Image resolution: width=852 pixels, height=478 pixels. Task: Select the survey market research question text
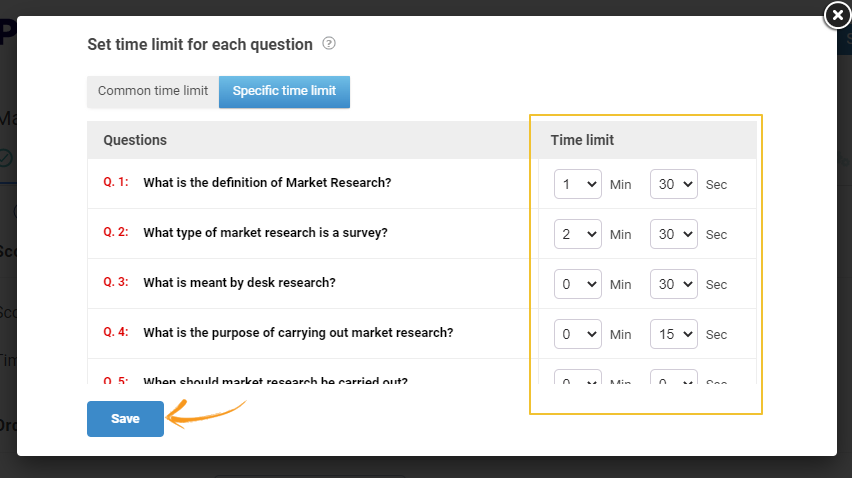click(265, 233)
